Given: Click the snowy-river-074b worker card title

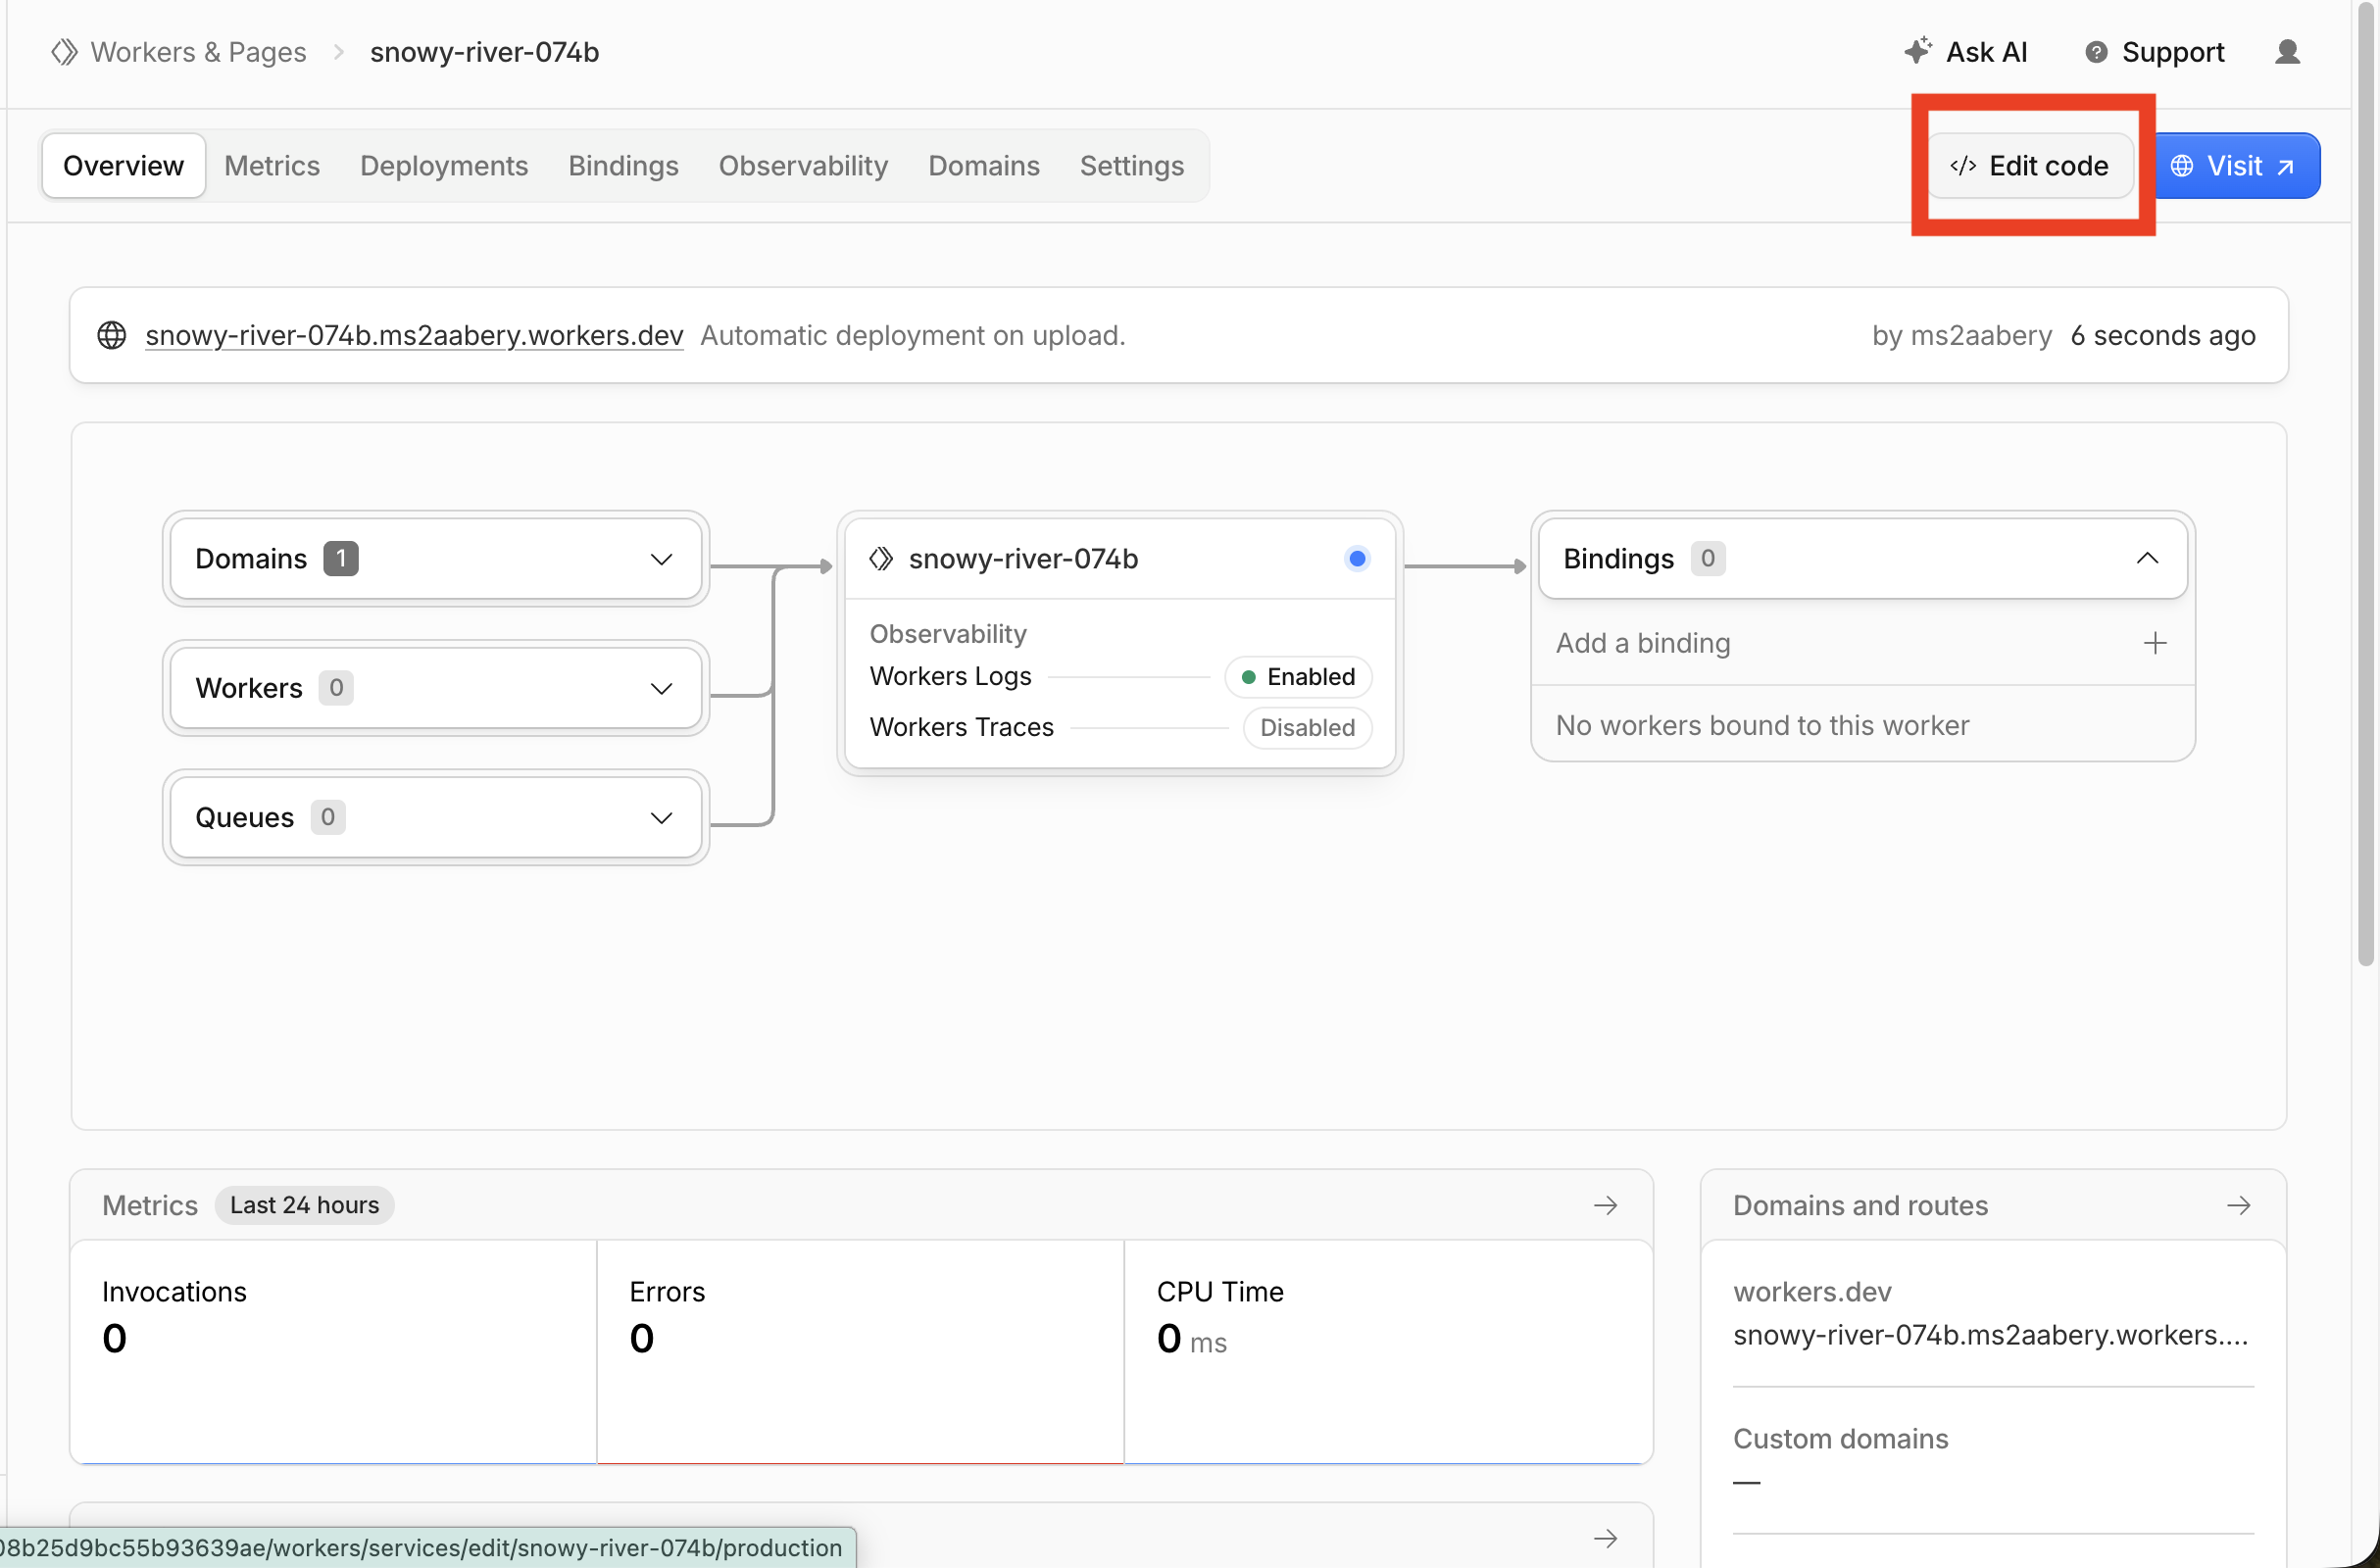Looking at the screenshot, I should coord(1023,559).
